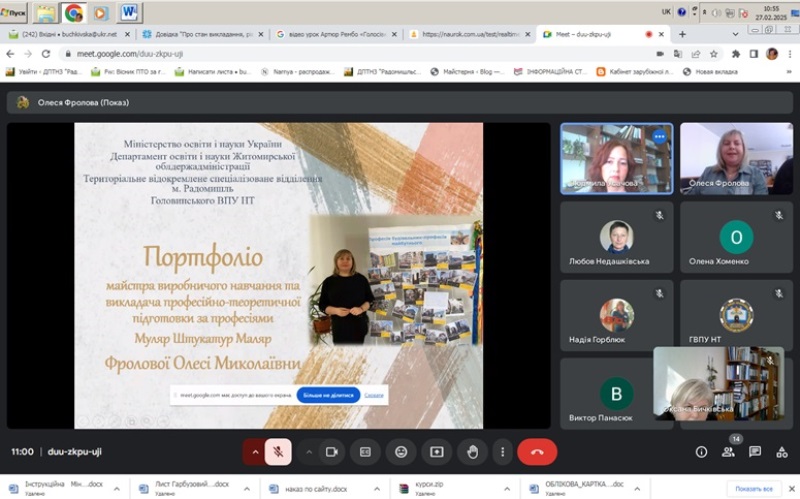This screenshot has width=800, height=499.
Task: Open more options three-dot menu
Action: [502, 452]
